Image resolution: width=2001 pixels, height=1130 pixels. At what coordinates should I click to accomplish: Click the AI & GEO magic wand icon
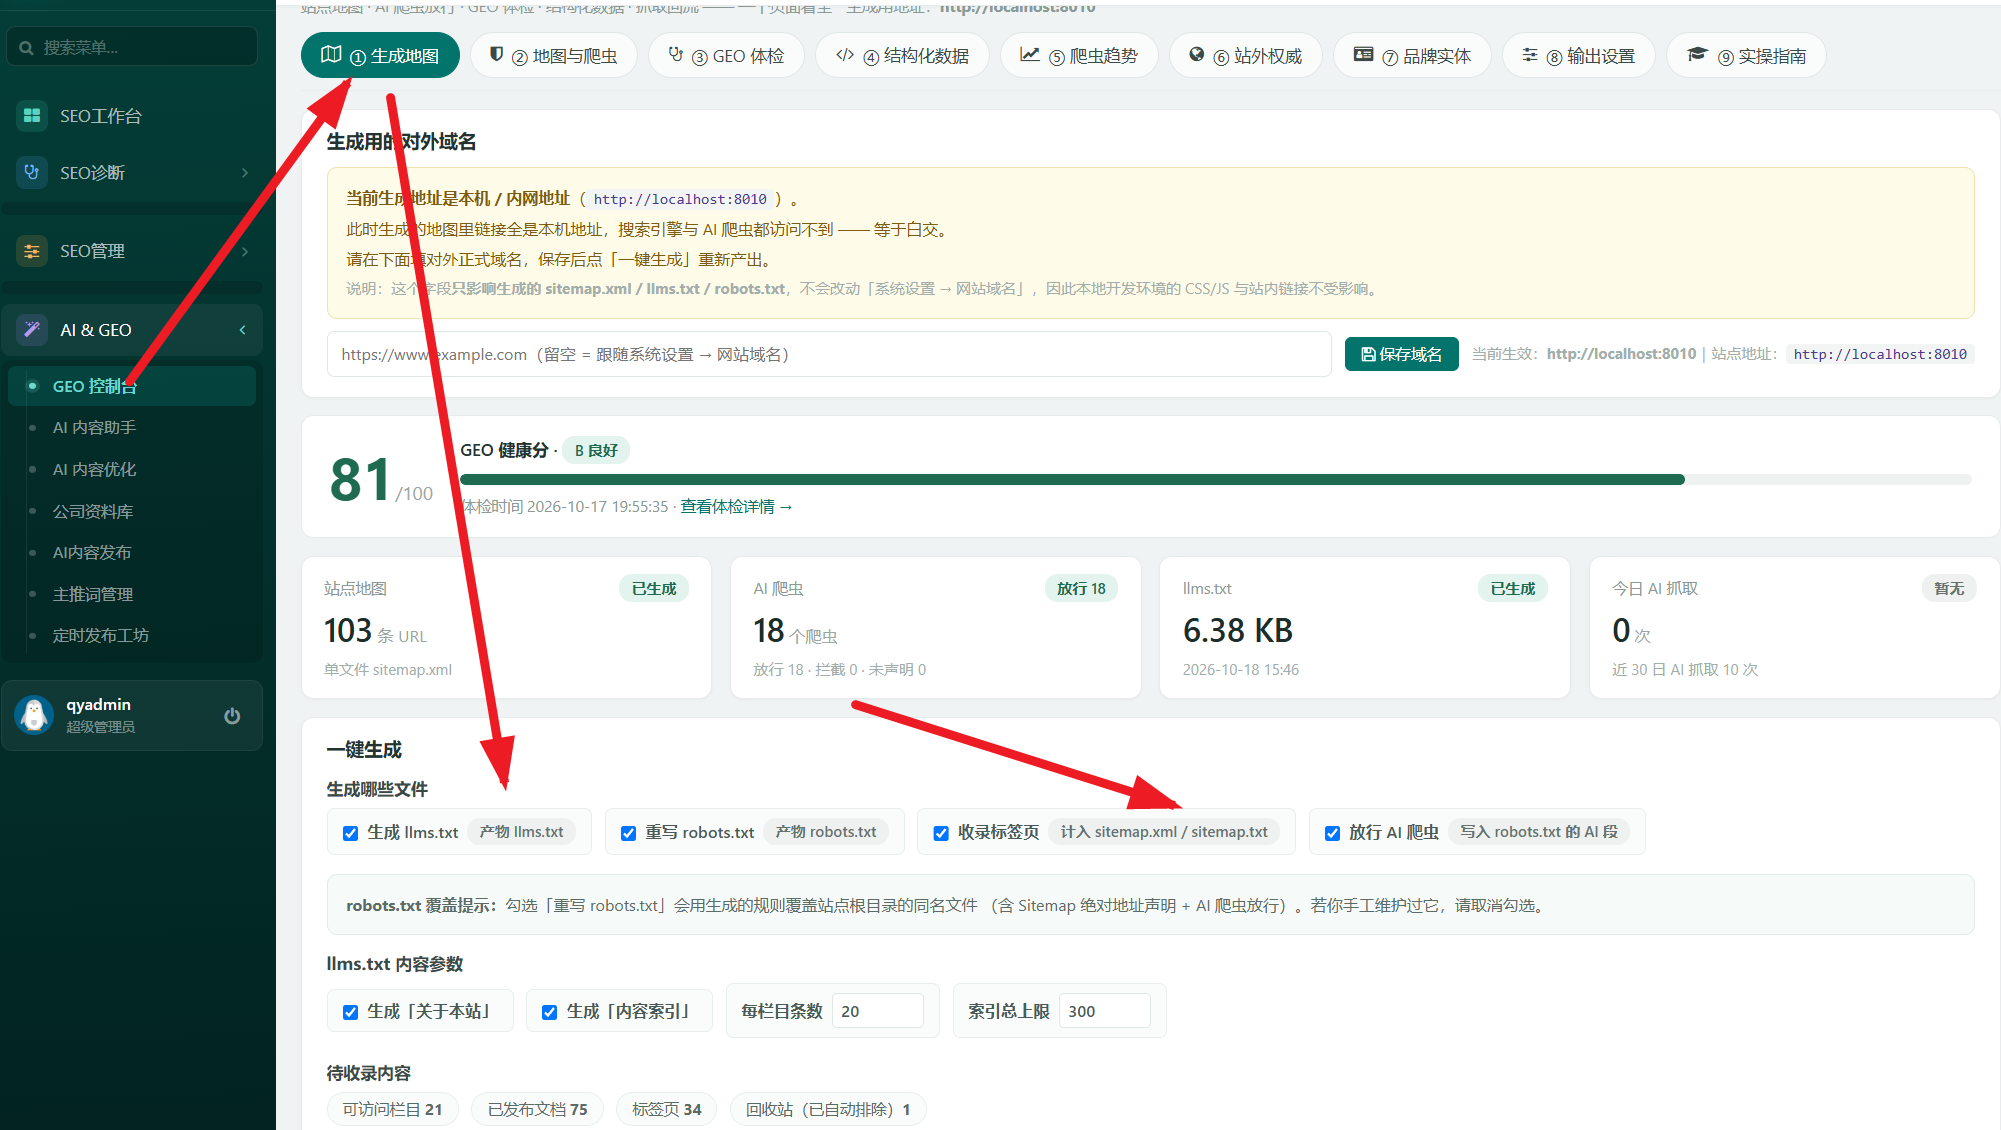click(x=32, y=329)
